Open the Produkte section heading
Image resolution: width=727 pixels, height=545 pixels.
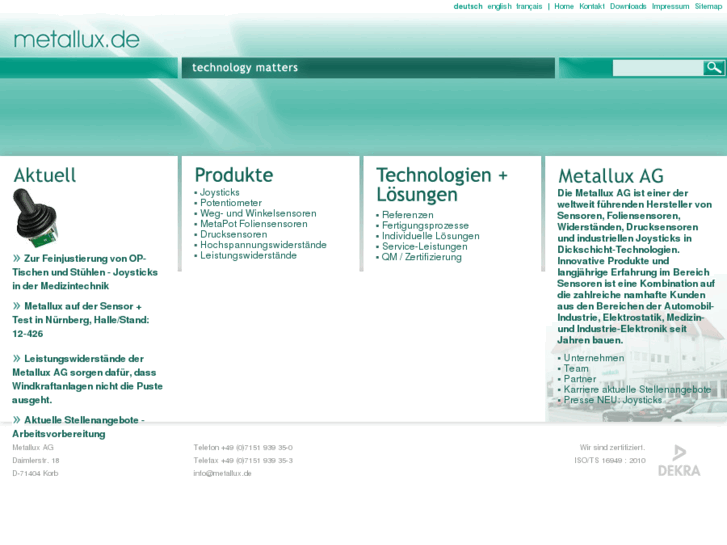[x=234, y=175]
